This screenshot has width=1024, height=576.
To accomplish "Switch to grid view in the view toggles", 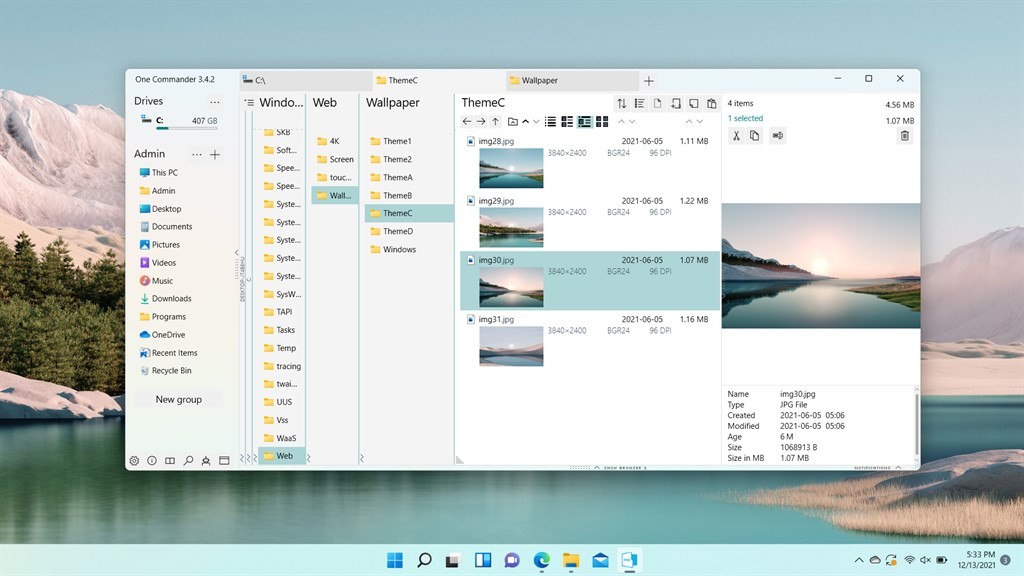I will tap(602, 121).
